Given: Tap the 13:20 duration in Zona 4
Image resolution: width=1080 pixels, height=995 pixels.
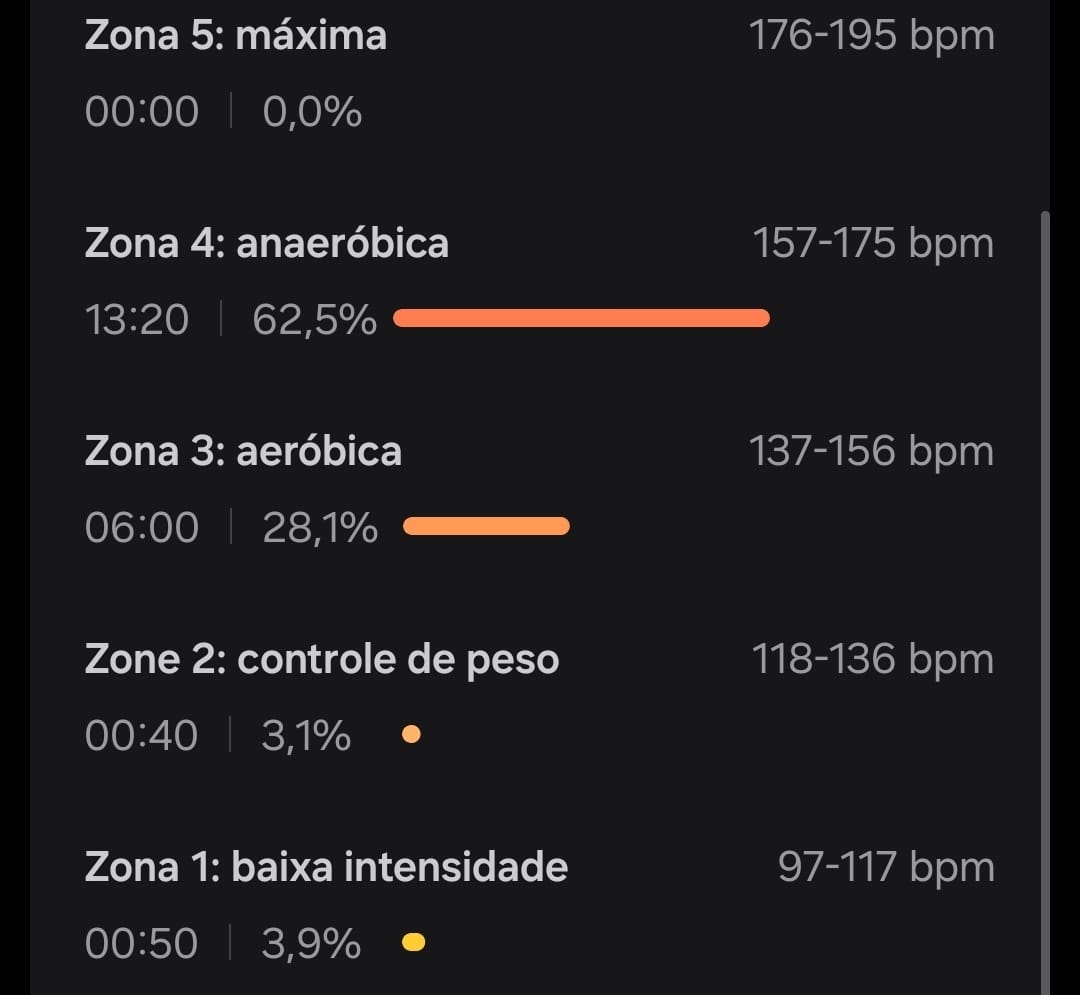Looking at the screenshot, I should point(136,320).
